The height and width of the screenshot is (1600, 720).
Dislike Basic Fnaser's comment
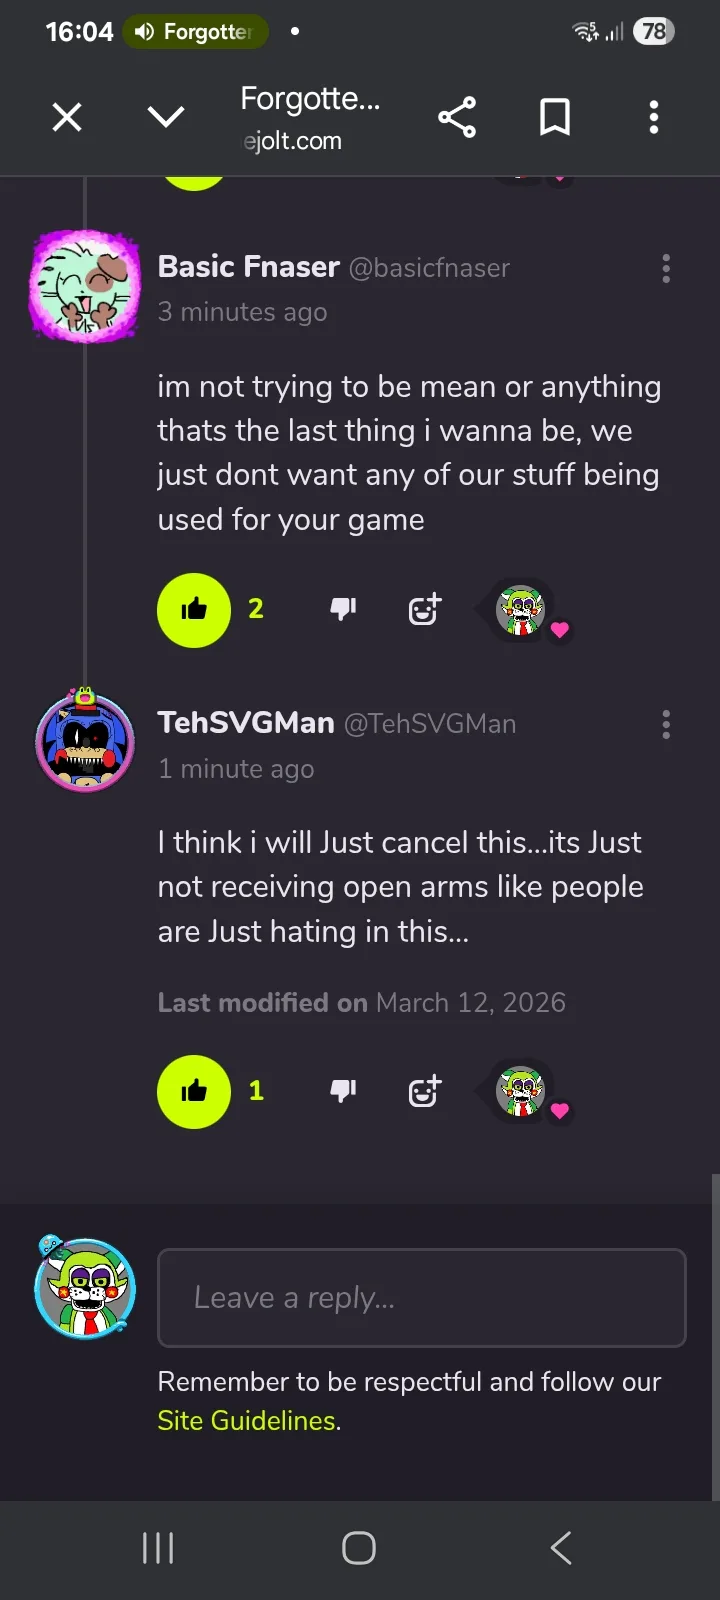click(x=343, y=609)
